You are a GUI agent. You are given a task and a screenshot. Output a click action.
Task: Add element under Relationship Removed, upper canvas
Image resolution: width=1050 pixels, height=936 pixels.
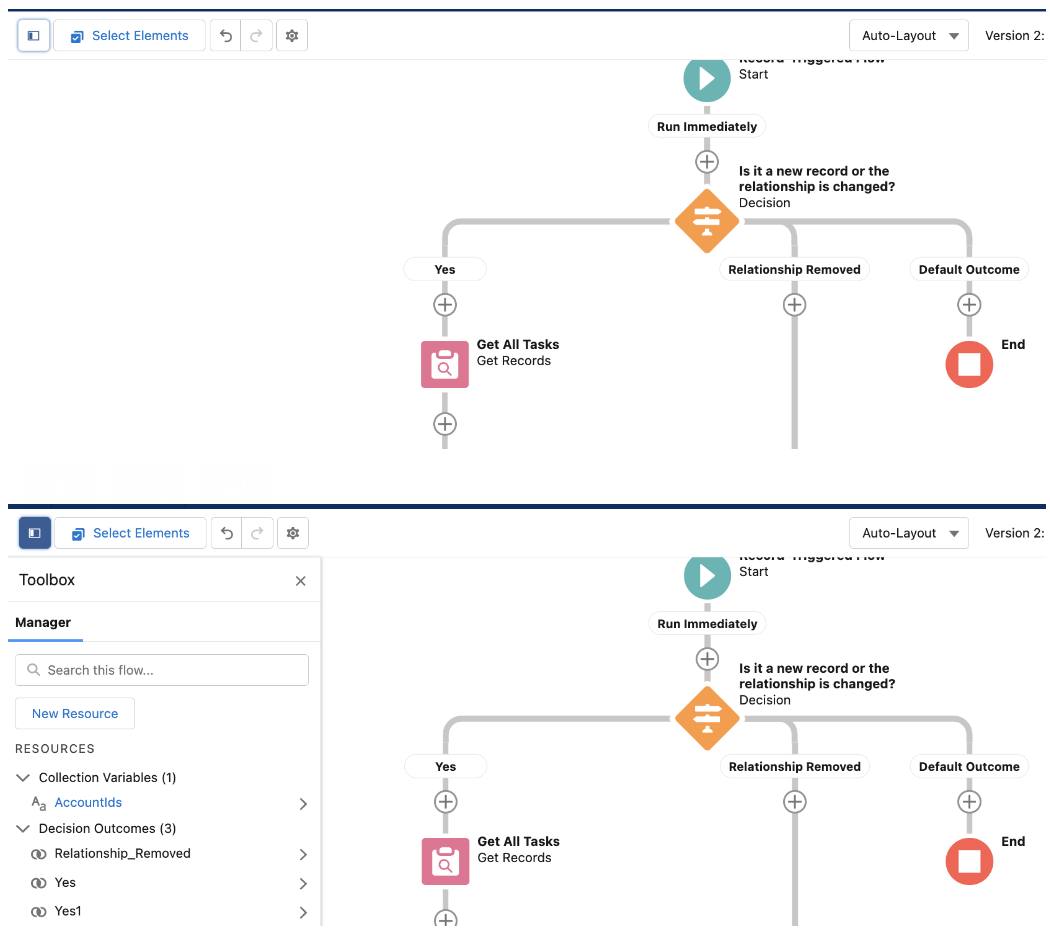(794, 305)
